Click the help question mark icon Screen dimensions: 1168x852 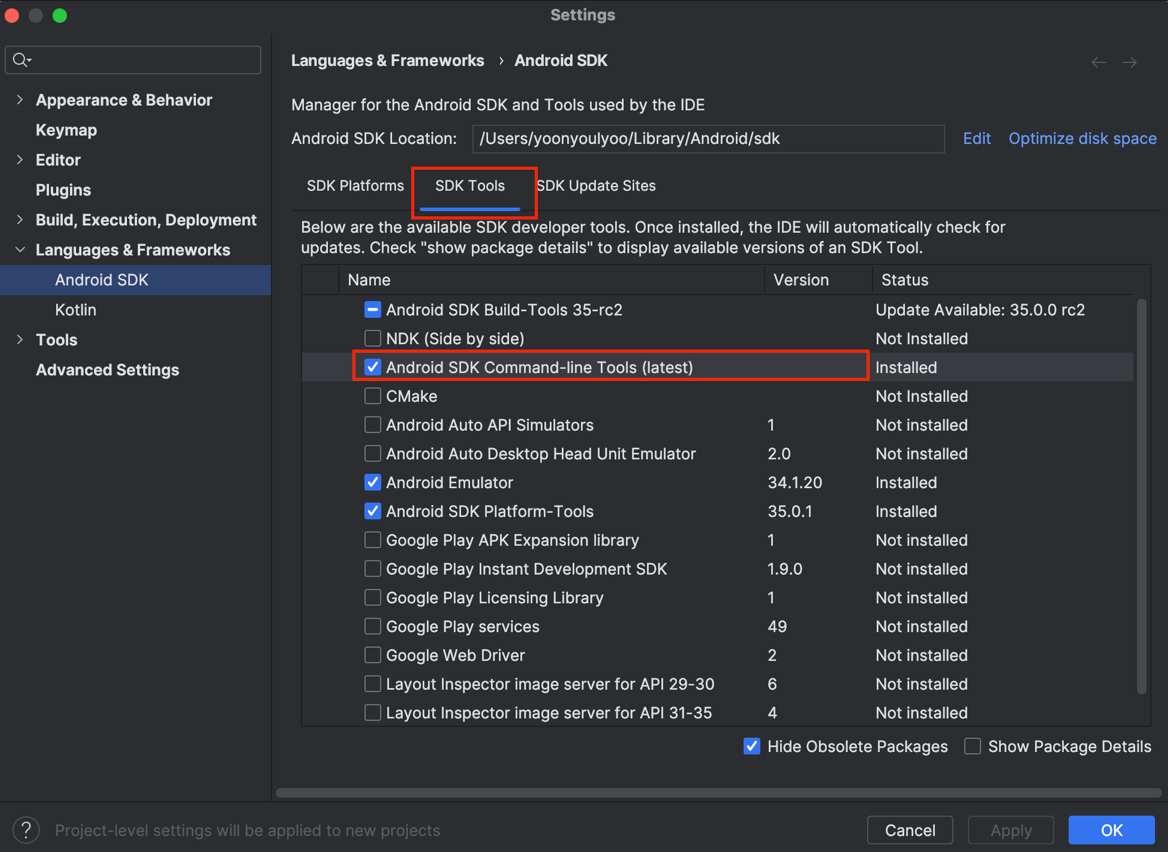click(x=26, y=829)
